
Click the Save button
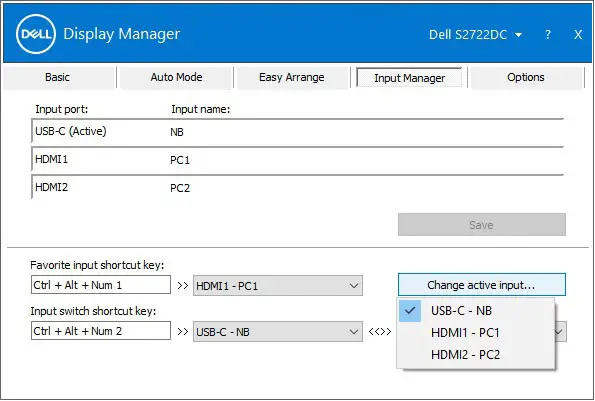(482, 225)
